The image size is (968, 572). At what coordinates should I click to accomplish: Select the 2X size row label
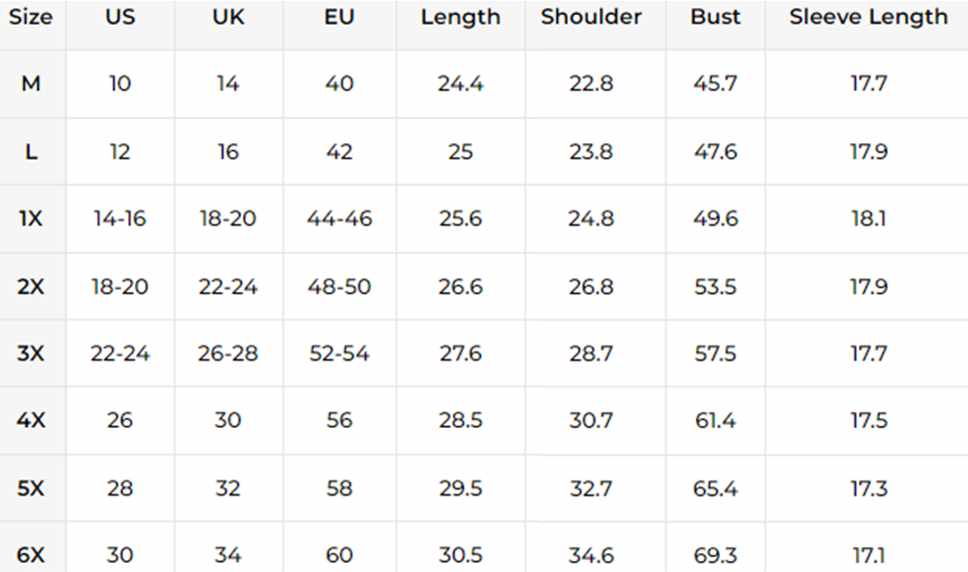[31, 286]
